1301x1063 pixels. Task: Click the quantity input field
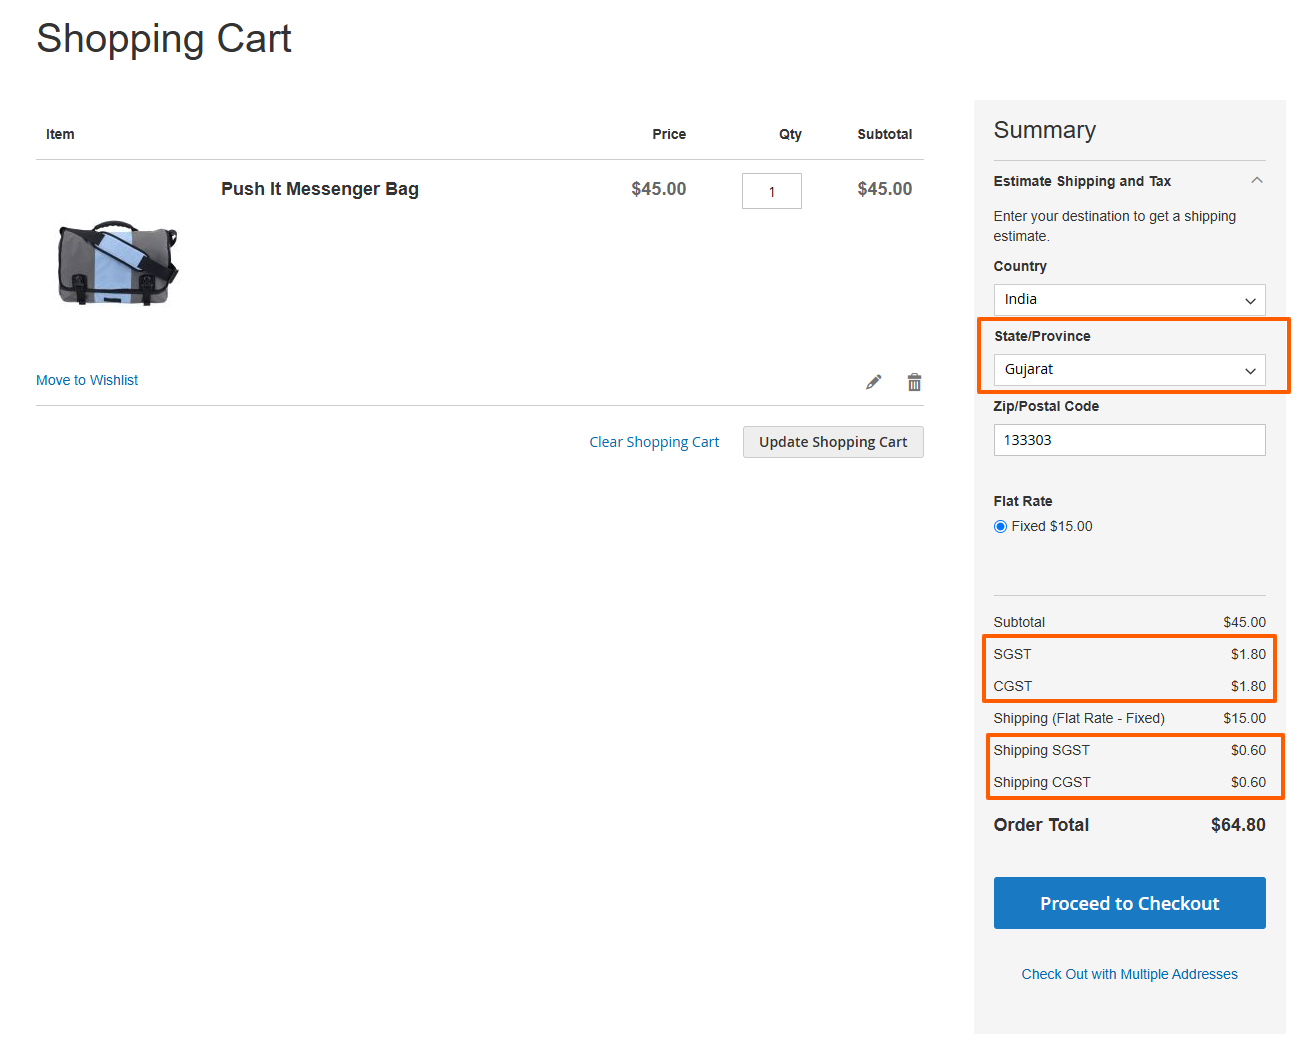771,191
